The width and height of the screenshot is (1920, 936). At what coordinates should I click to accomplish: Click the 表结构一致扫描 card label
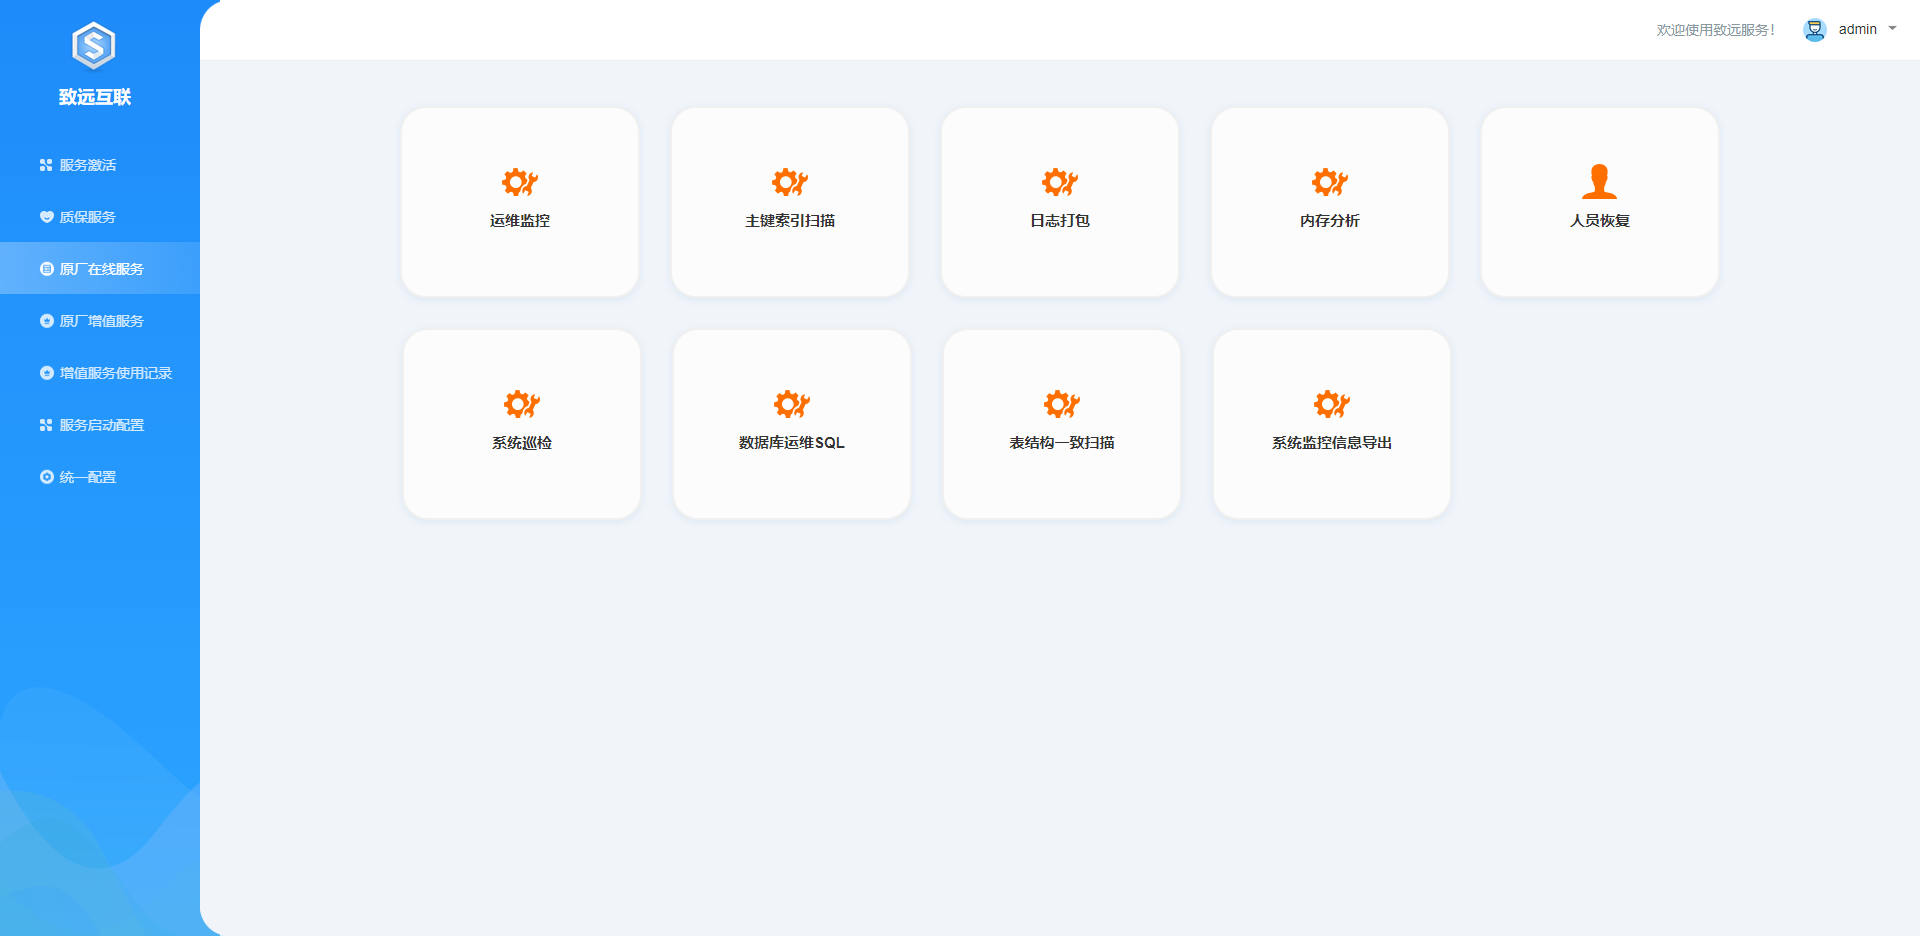1062,442
